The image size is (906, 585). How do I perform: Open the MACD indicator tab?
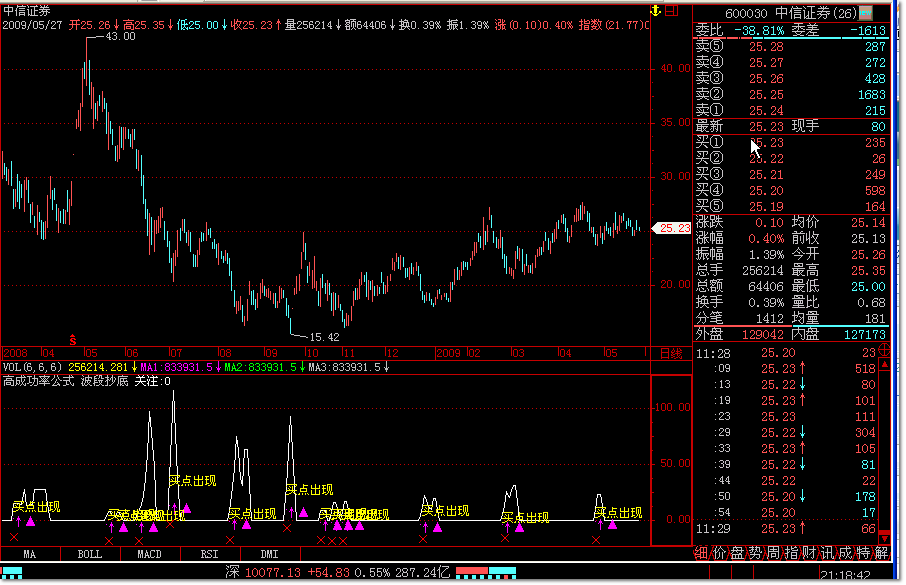click(x=150, y=554)
